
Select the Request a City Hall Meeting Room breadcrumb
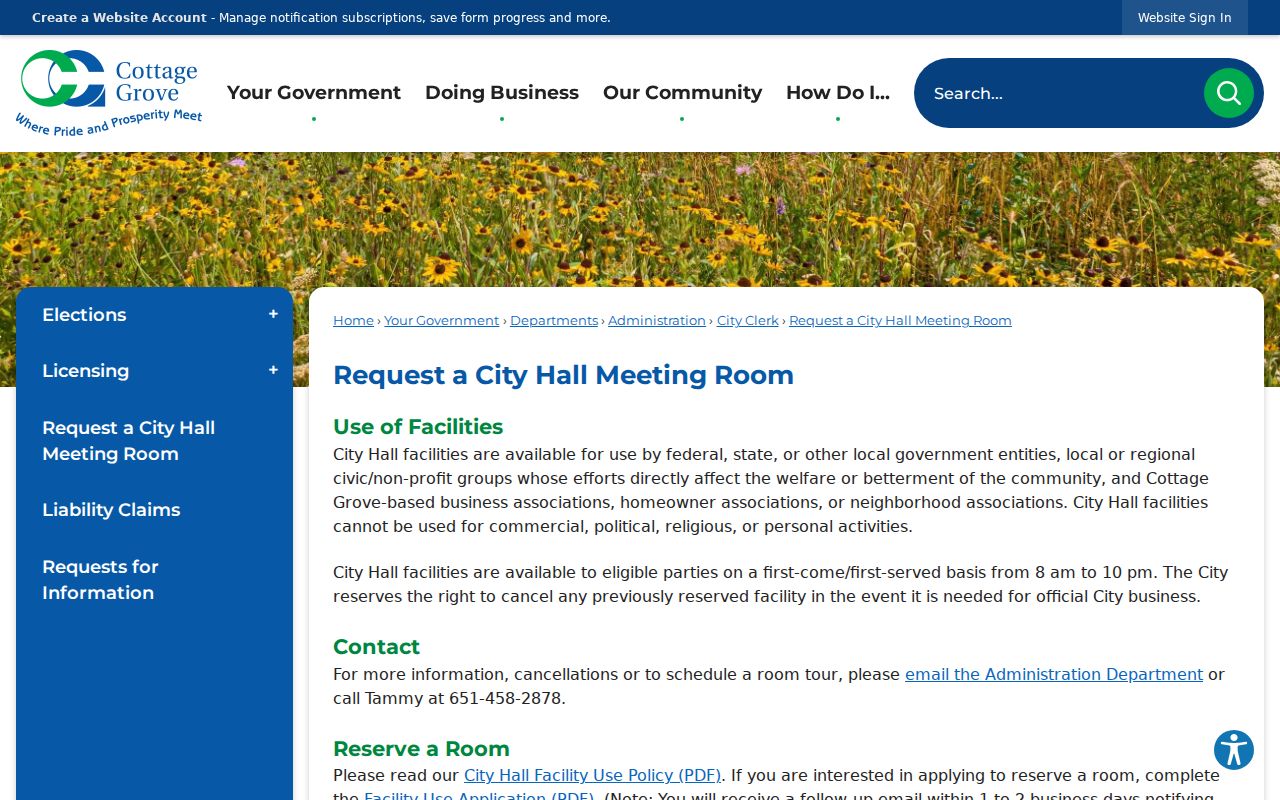pos(900,321)
